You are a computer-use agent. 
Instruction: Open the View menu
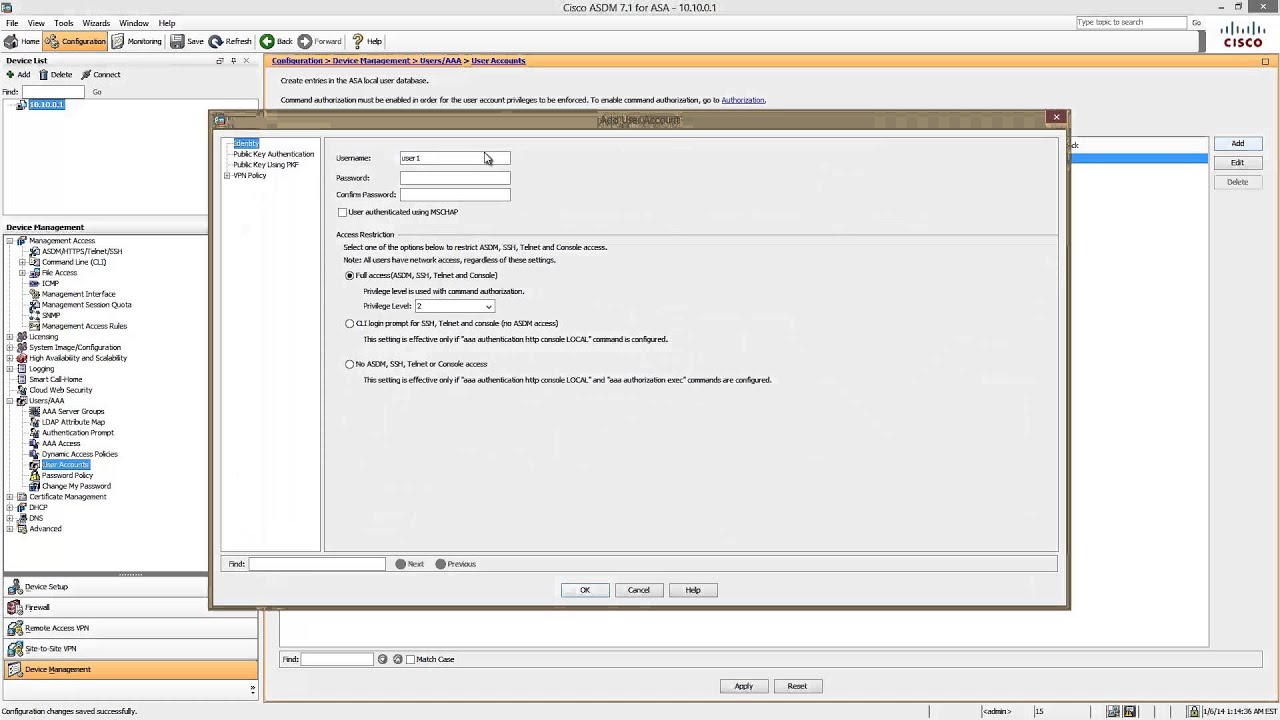36,22
